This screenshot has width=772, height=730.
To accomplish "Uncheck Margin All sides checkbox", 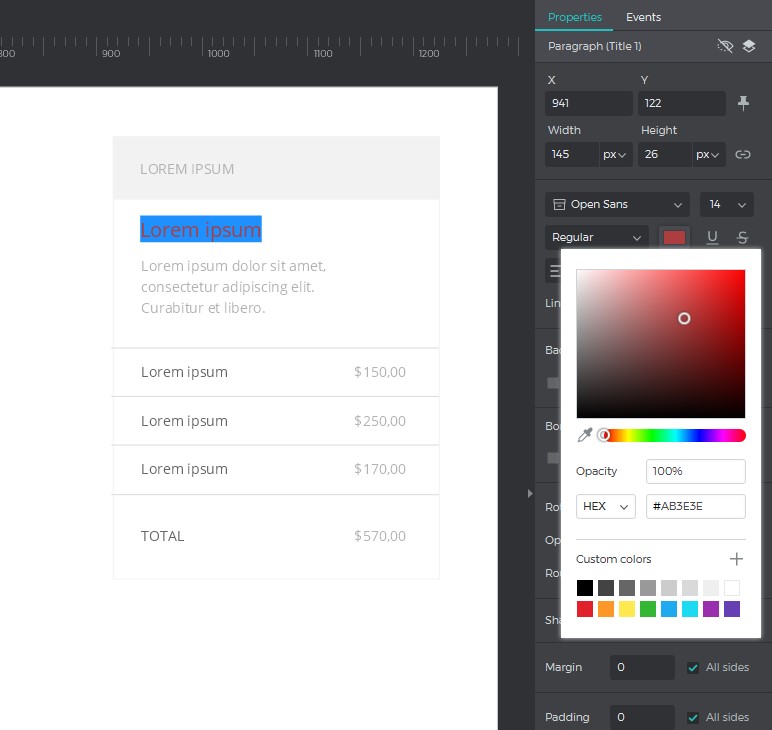I will click(x=693, y=667).
